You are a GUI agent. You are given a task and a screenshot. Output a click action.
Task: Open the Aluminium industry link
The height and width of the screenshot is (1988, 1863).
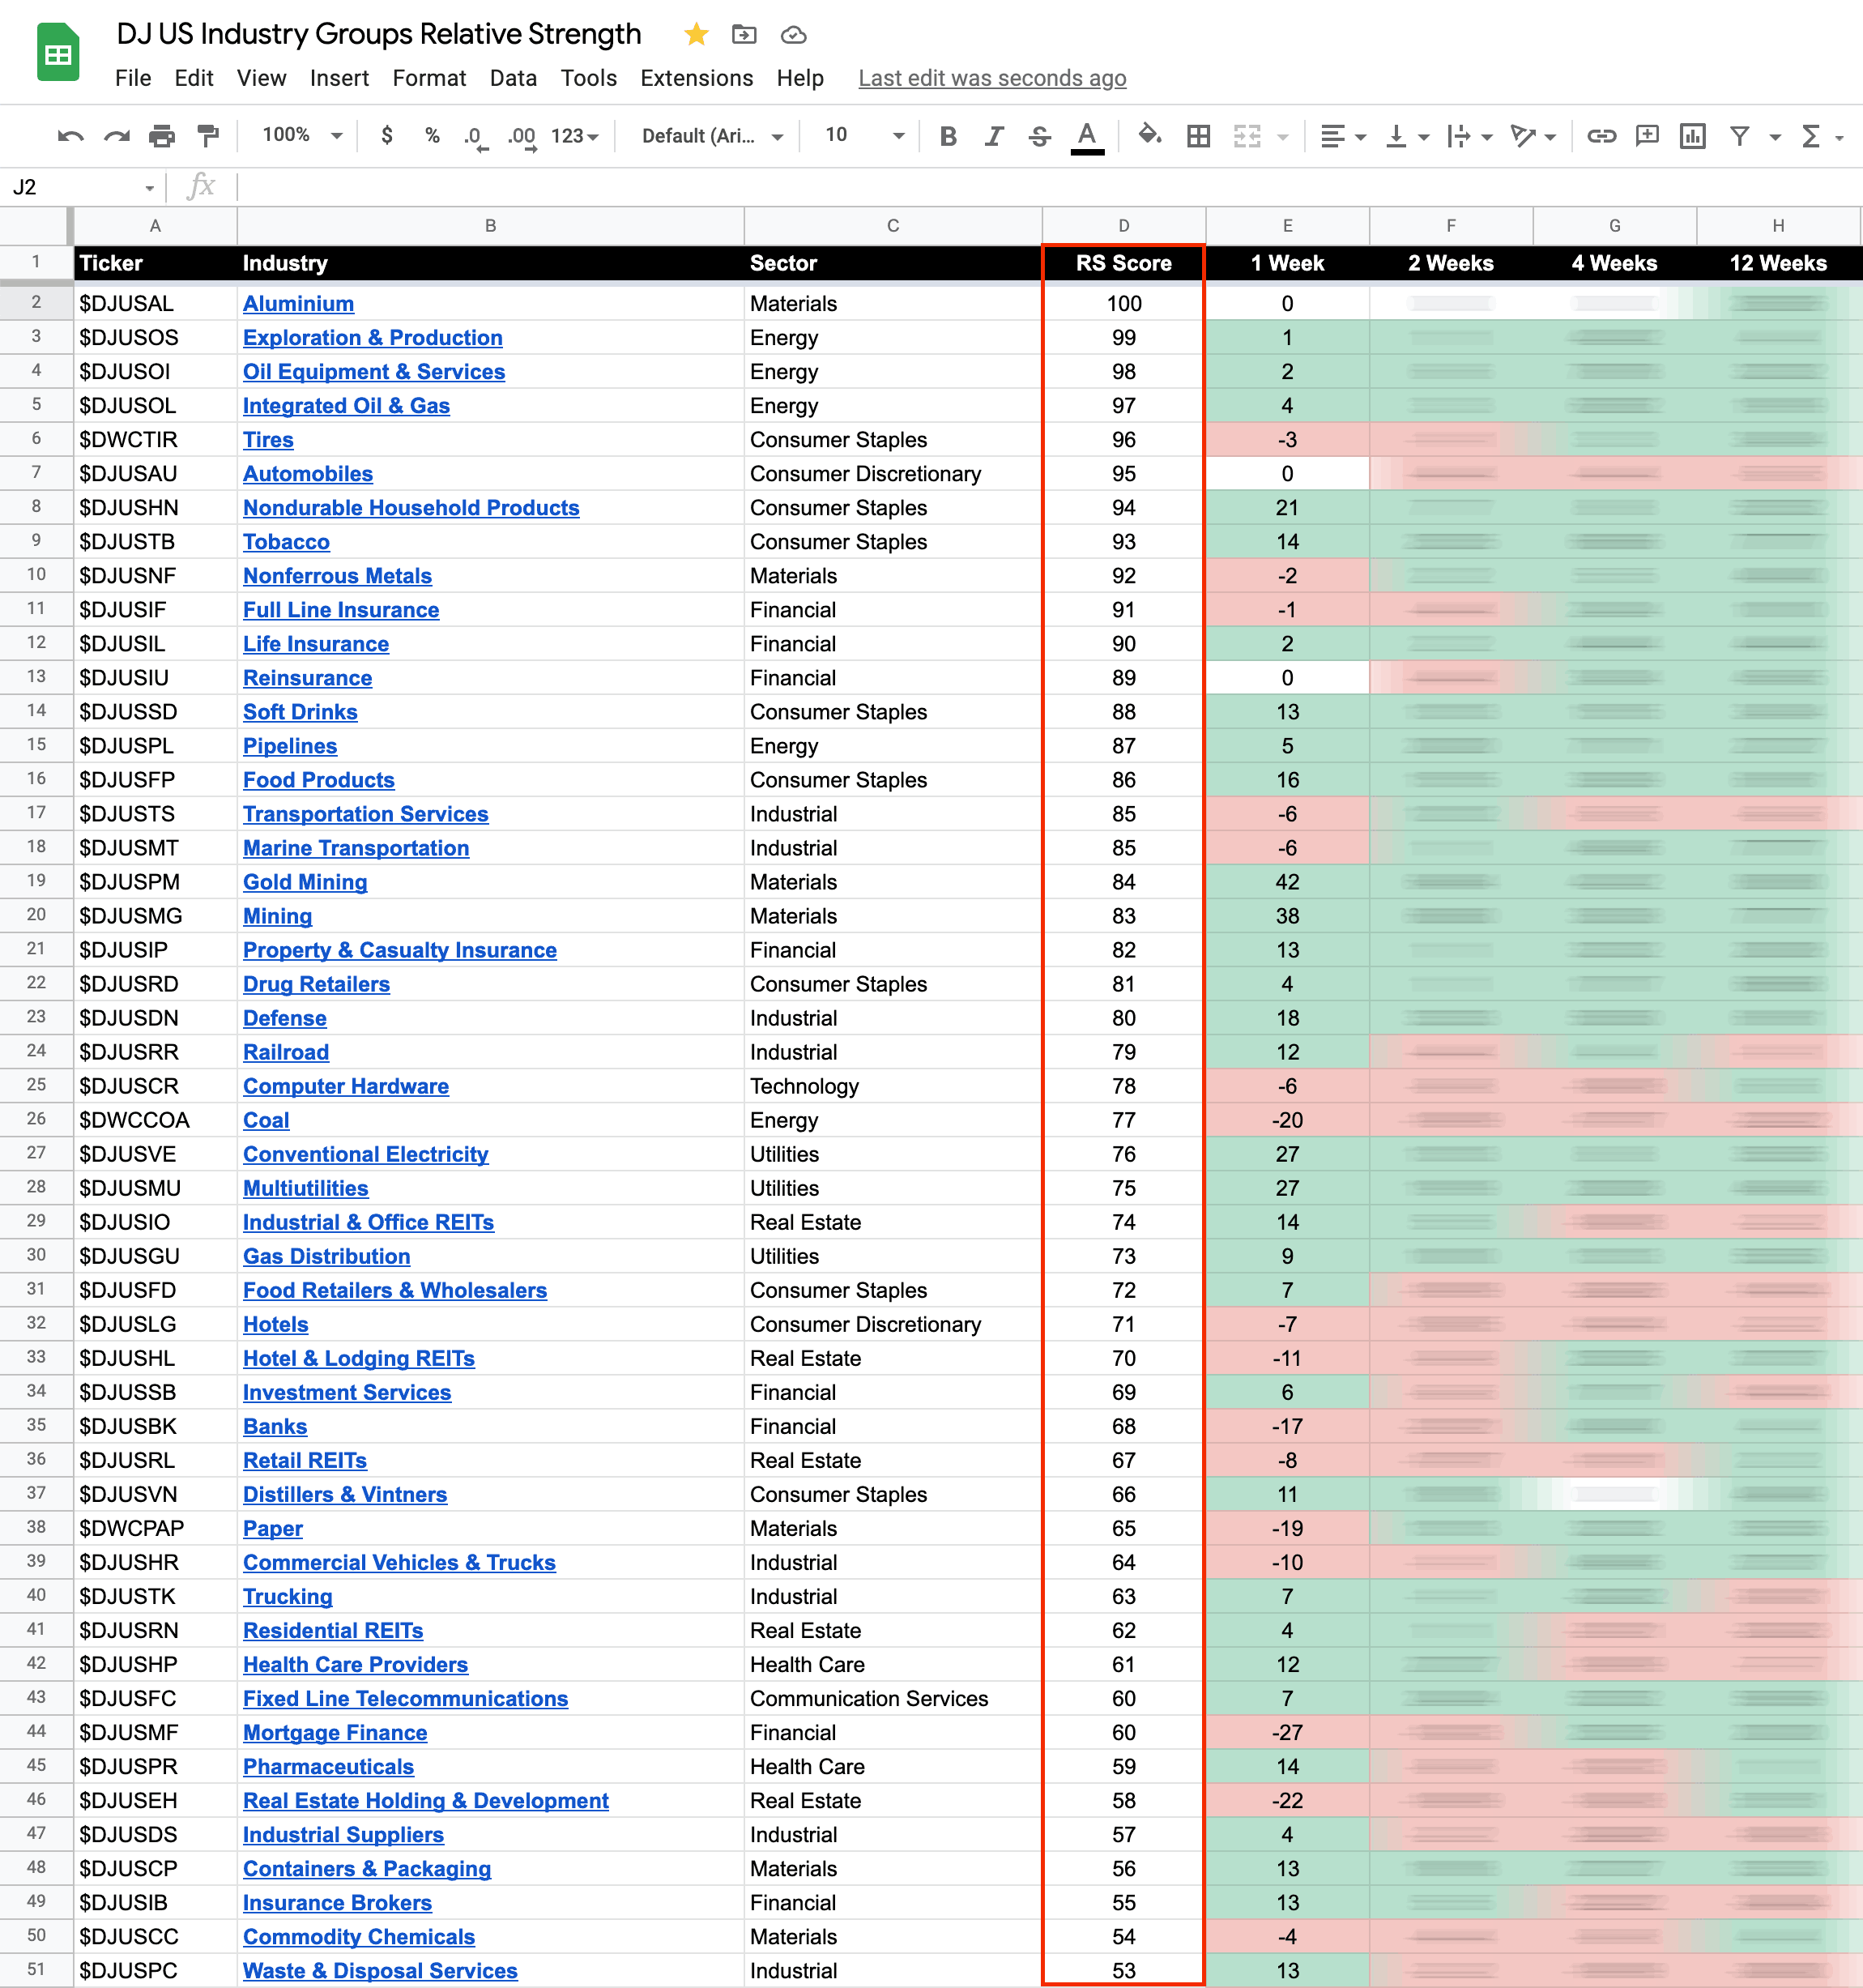pyautogui.click(x=298, y=304)
